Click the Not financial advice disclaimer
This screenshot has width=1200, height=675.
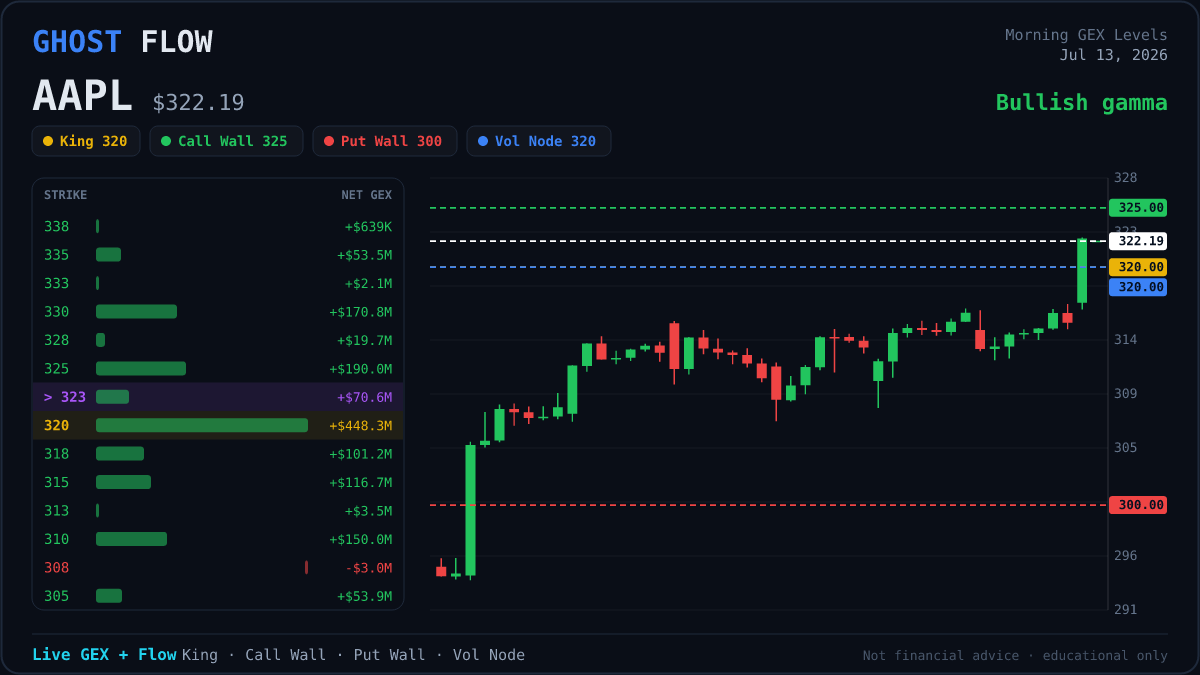(1015, 656)
